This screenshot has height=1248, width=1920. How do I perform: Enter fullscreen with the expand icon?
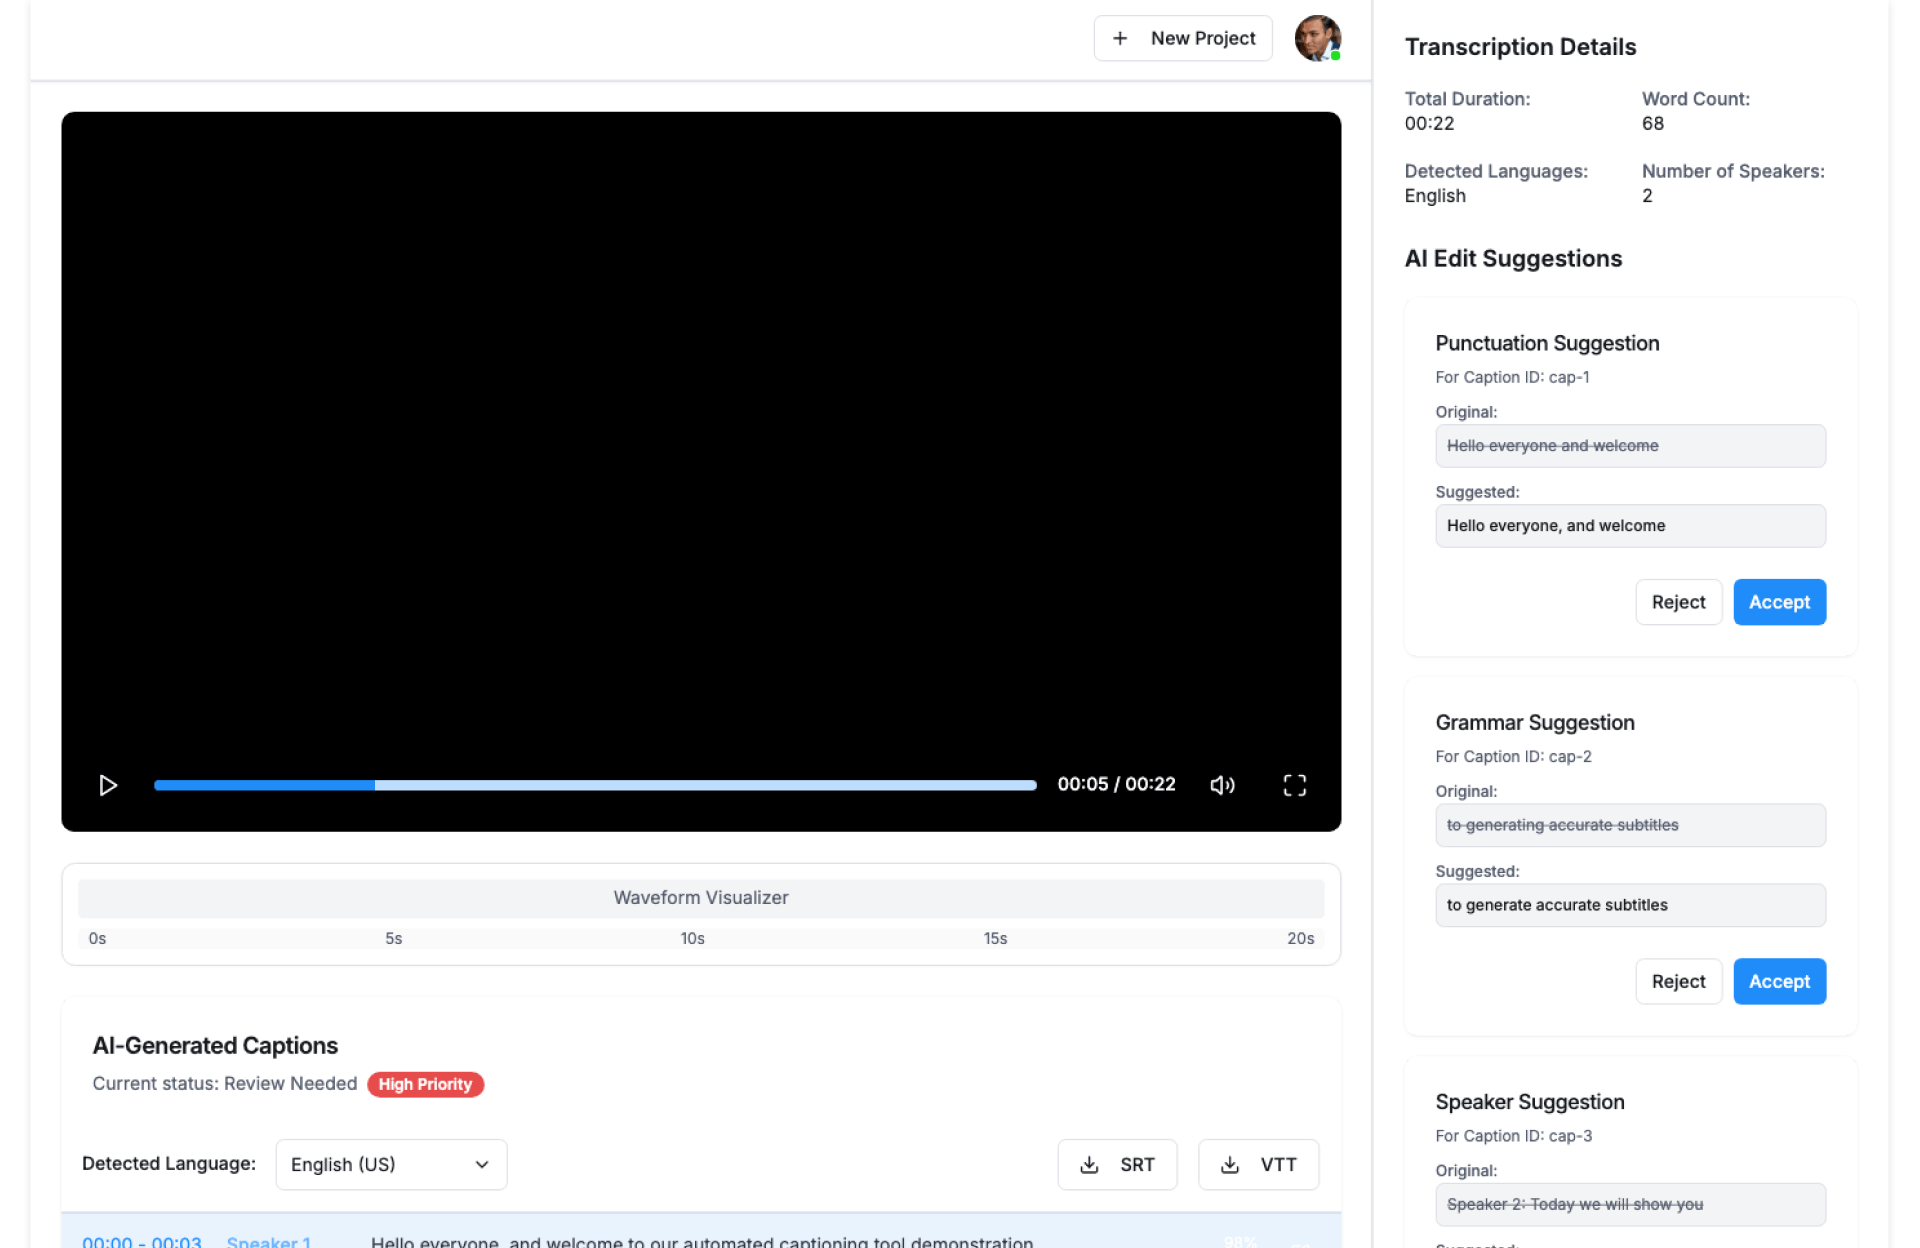pyautogui.click(x=1294, y=785)
